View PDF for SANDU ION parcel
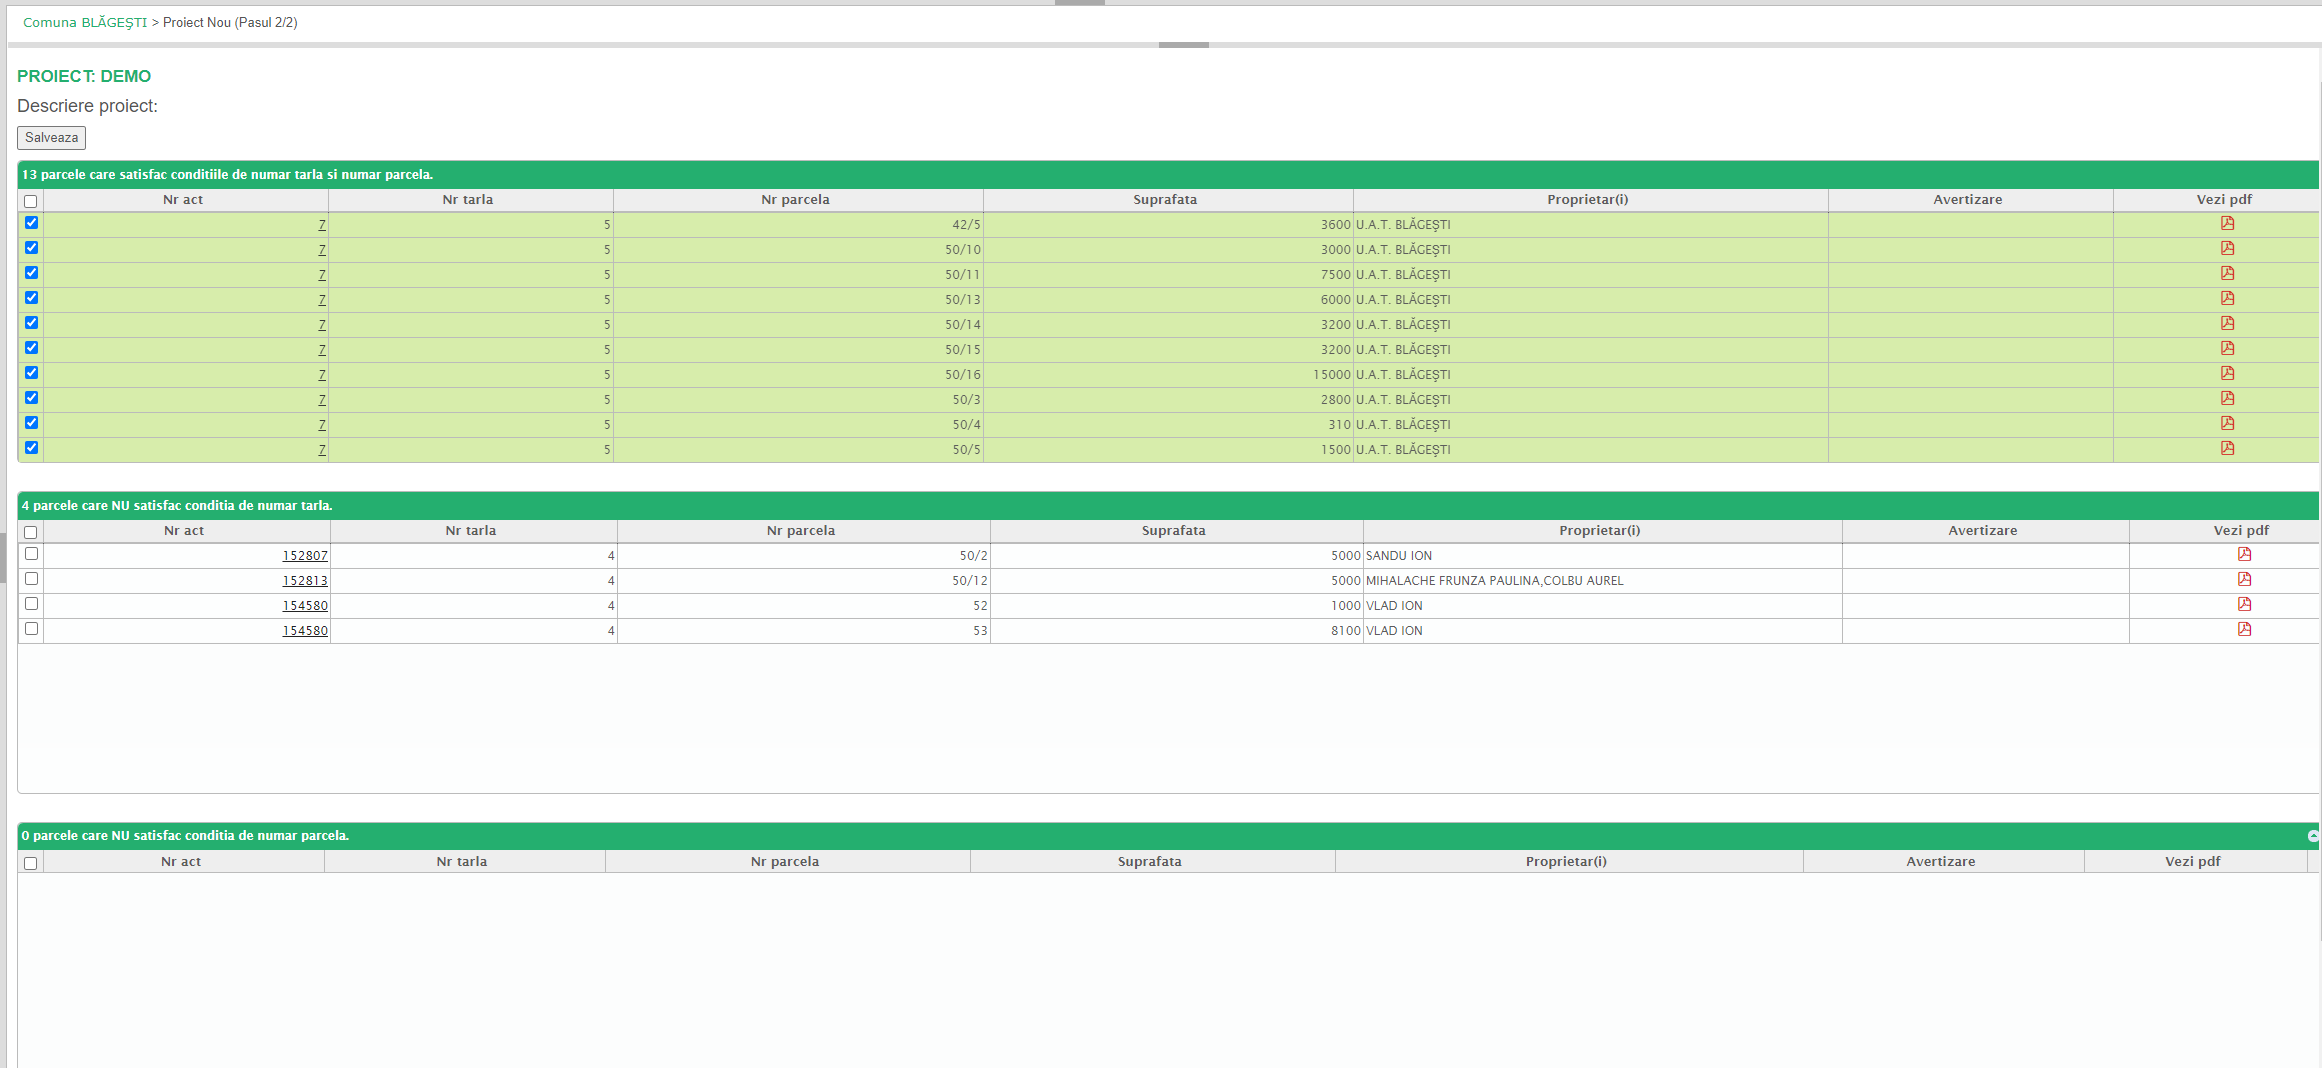Viewport: 2322px width, 1068px height. [x=2244, y=555]
